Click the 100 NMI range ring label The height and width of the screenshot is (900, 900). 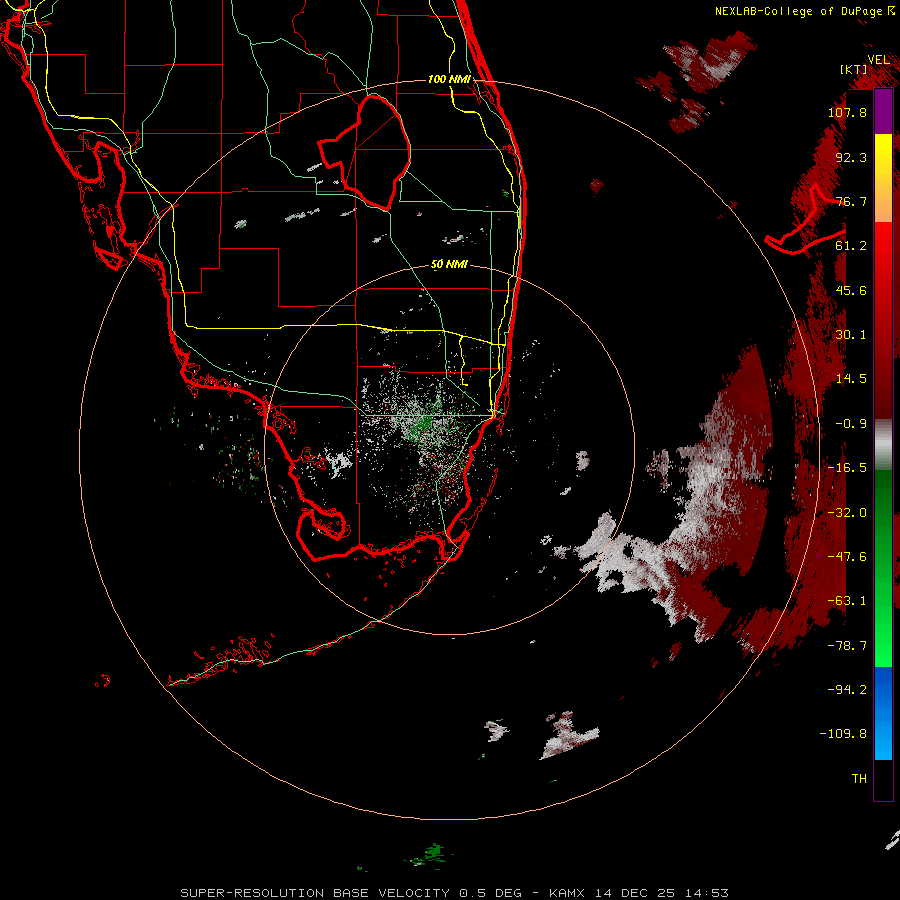pyautogui.click(x=449, y=79)
